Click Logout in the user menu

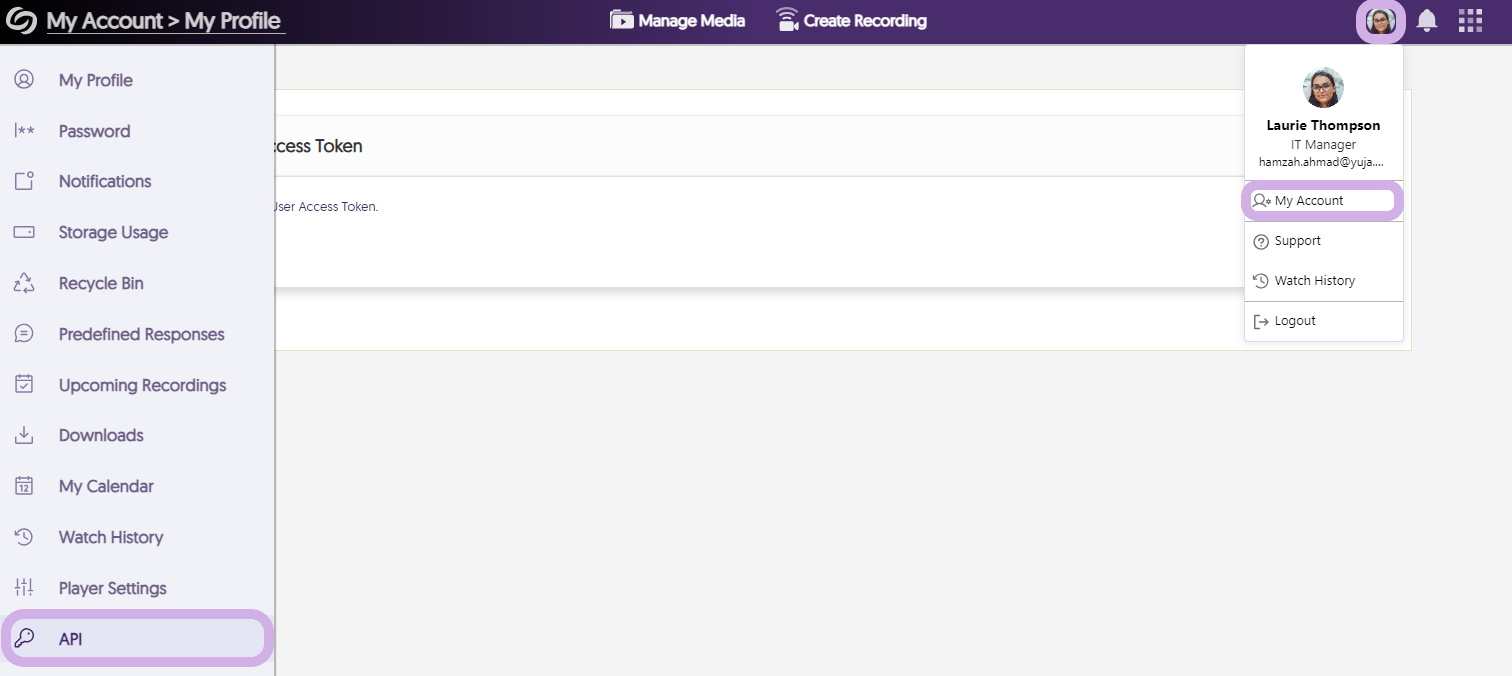coord(1294,321)
